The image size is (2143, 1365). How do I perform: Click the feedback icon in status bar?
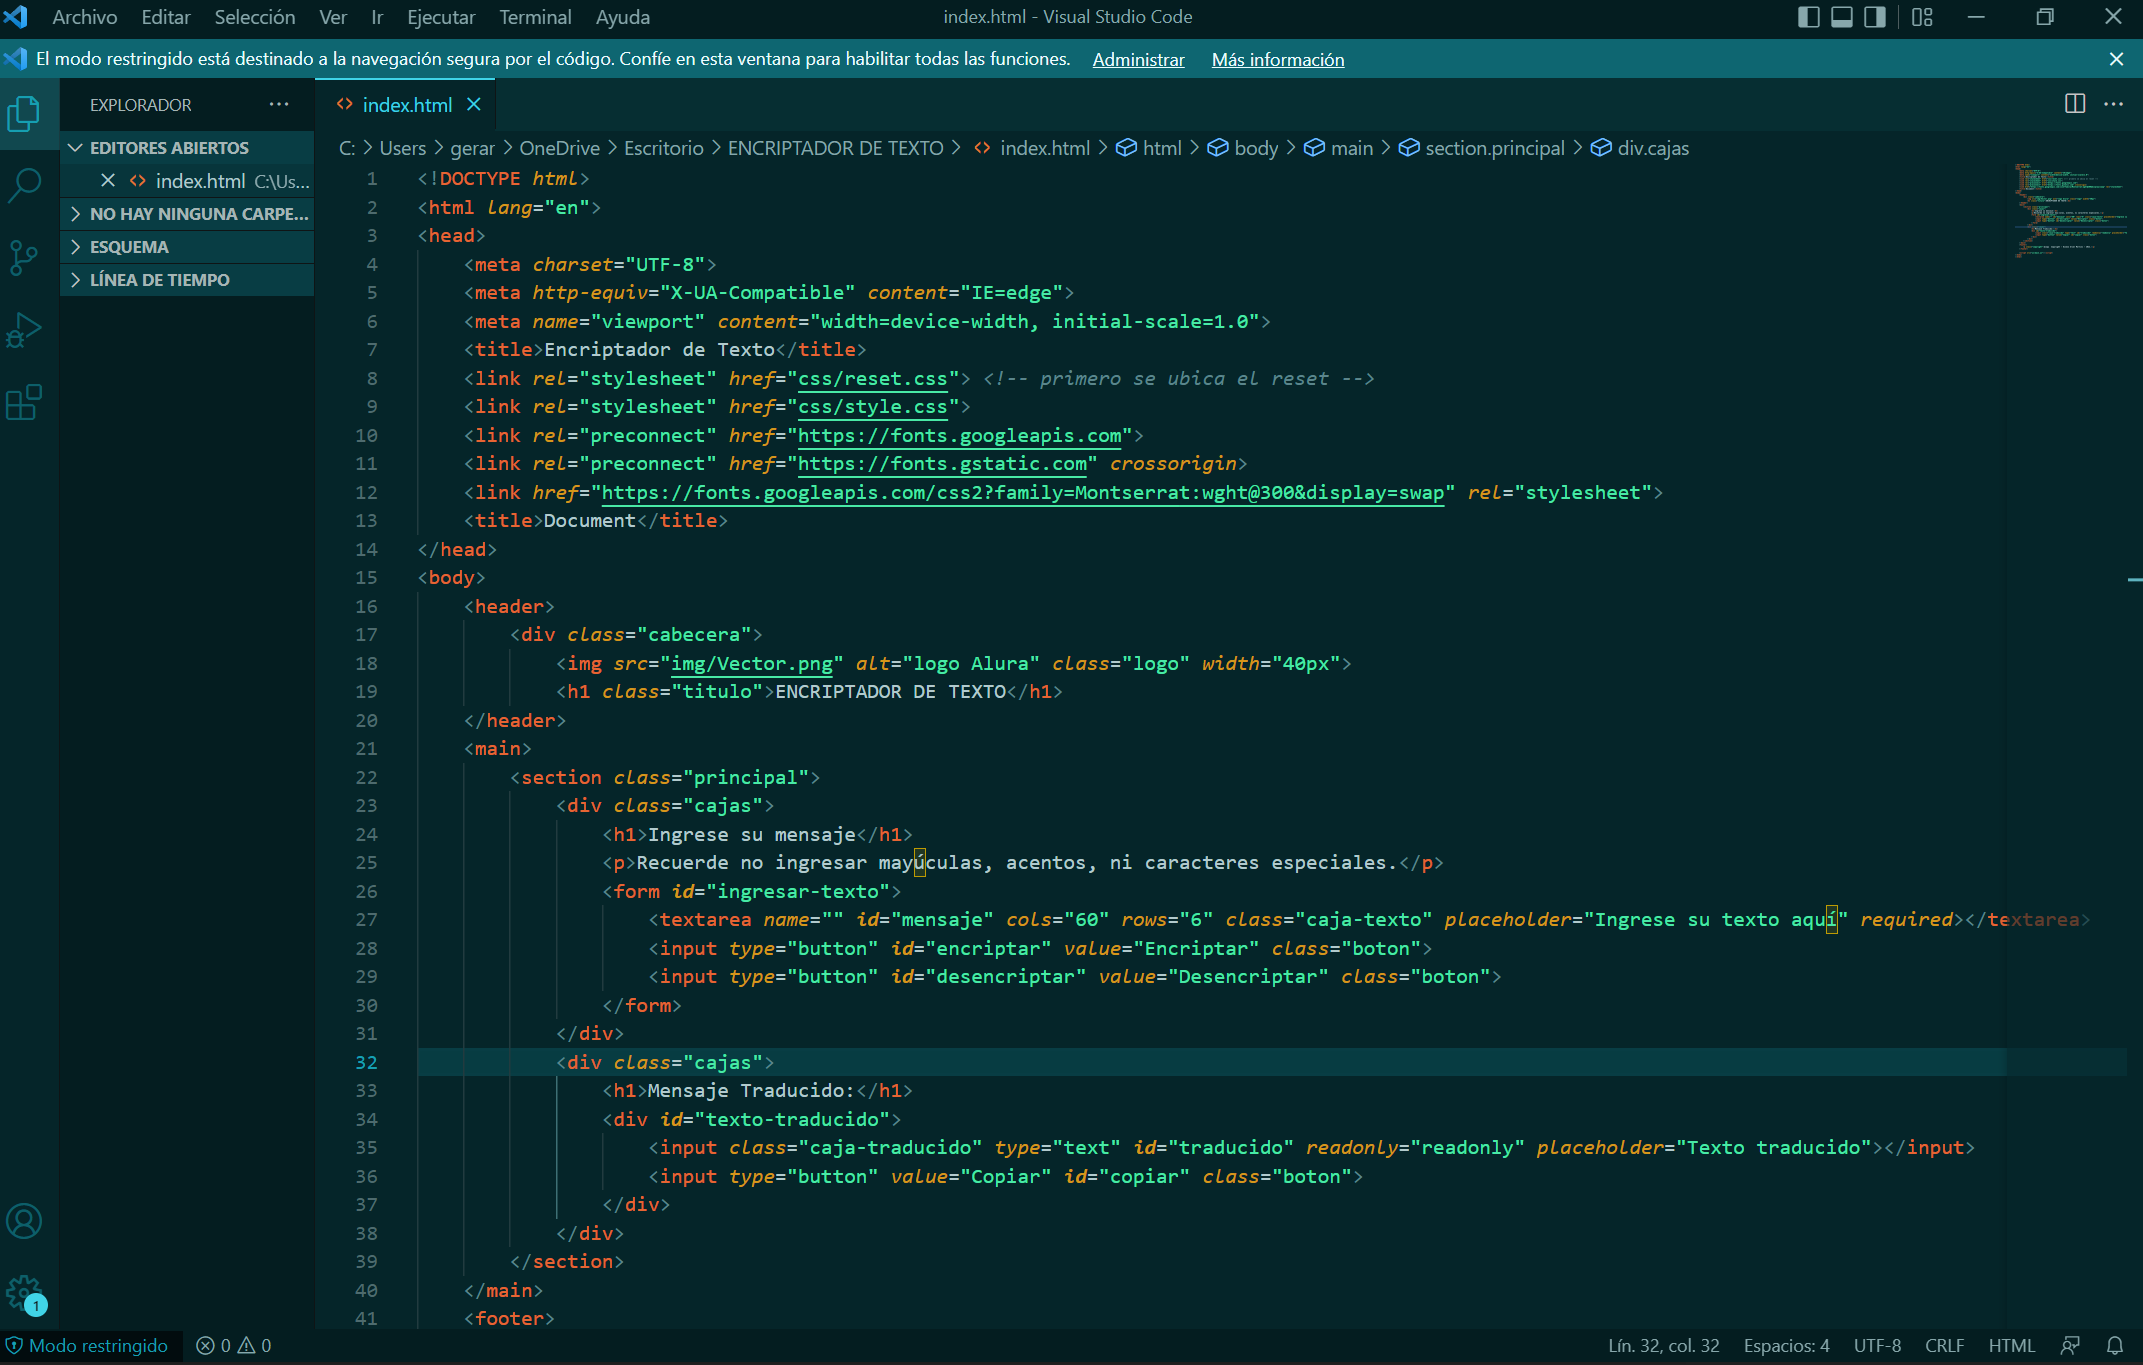click(x=2070, y=1346)
